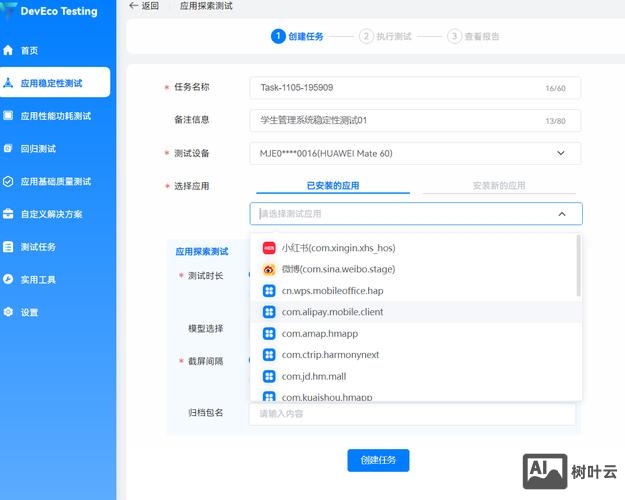625x500 pixels.
Task: Click the icon beside com.amap.hmapp
Action: tap(269, 333)
